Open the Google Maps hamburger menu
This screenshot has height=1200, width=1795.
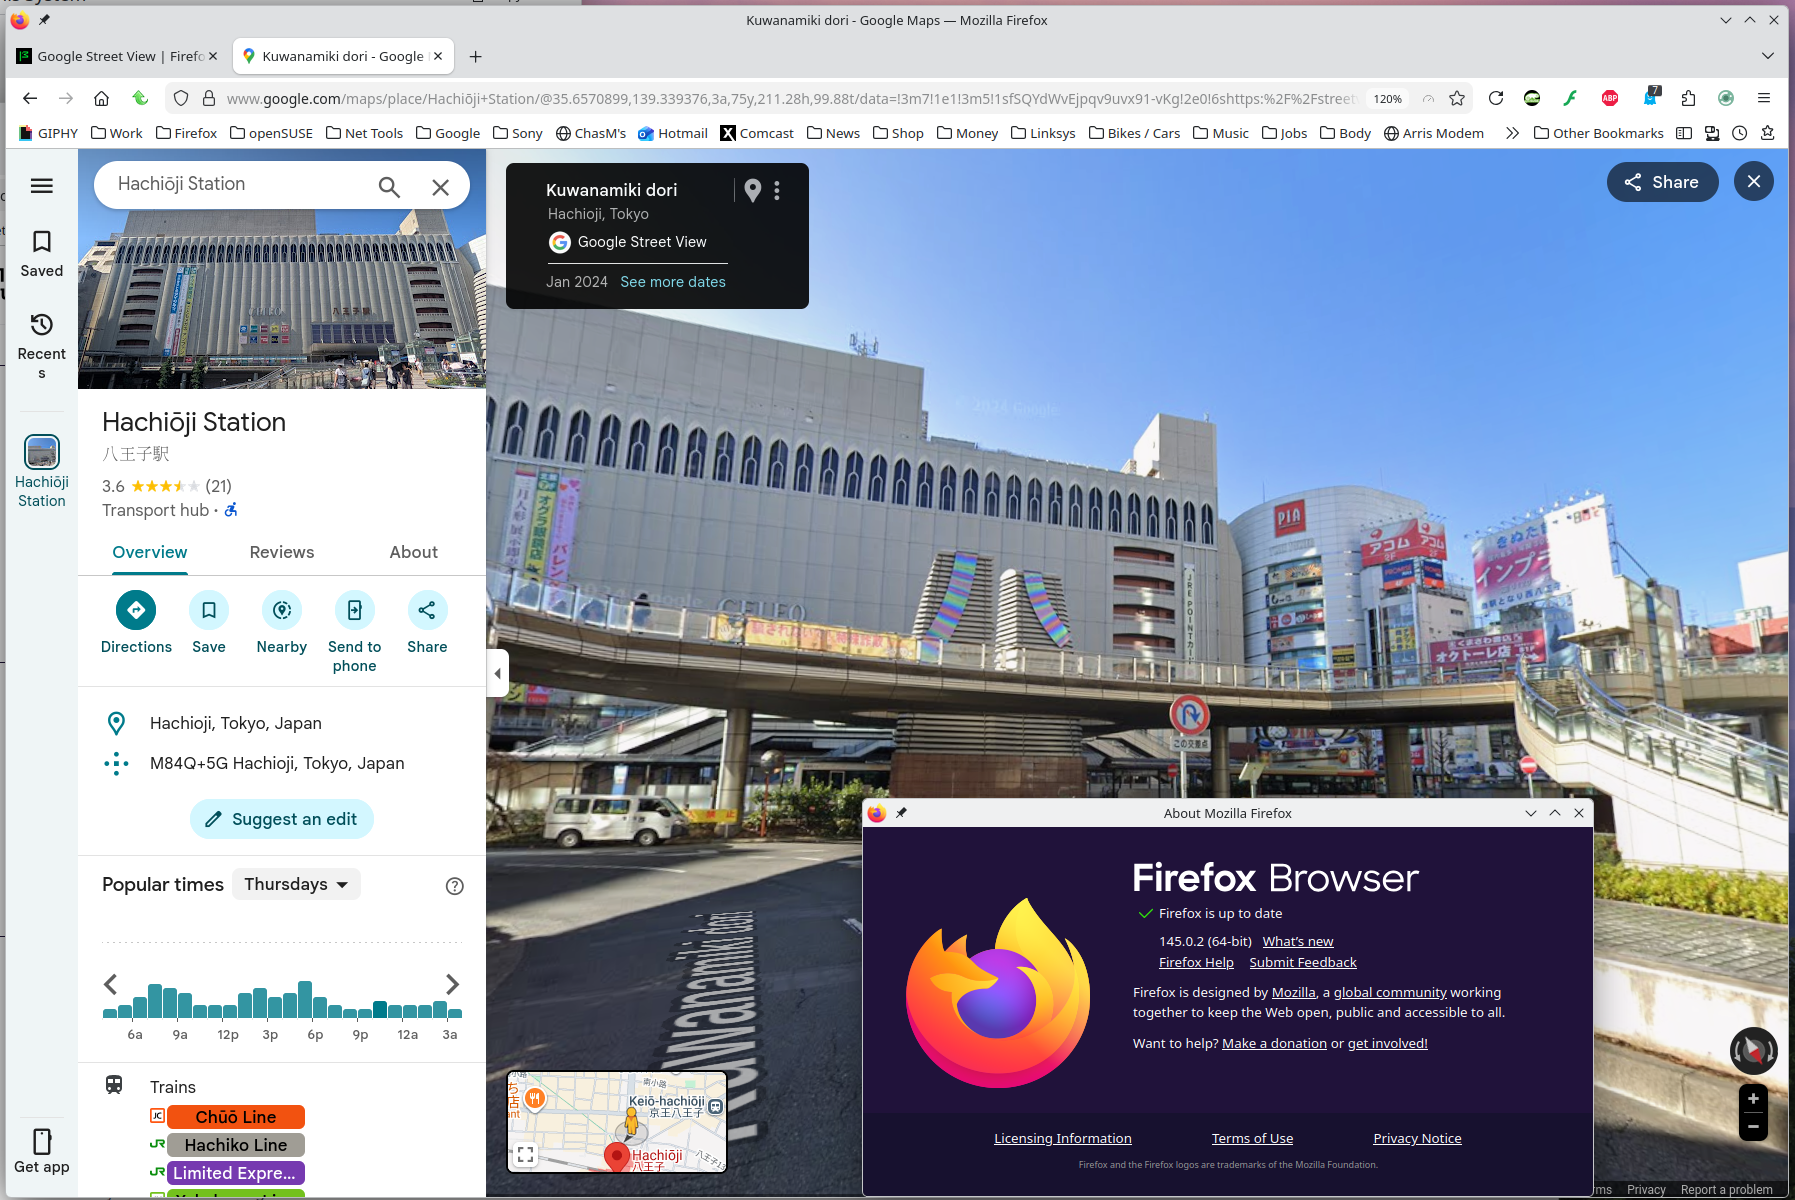click(42, 186)
